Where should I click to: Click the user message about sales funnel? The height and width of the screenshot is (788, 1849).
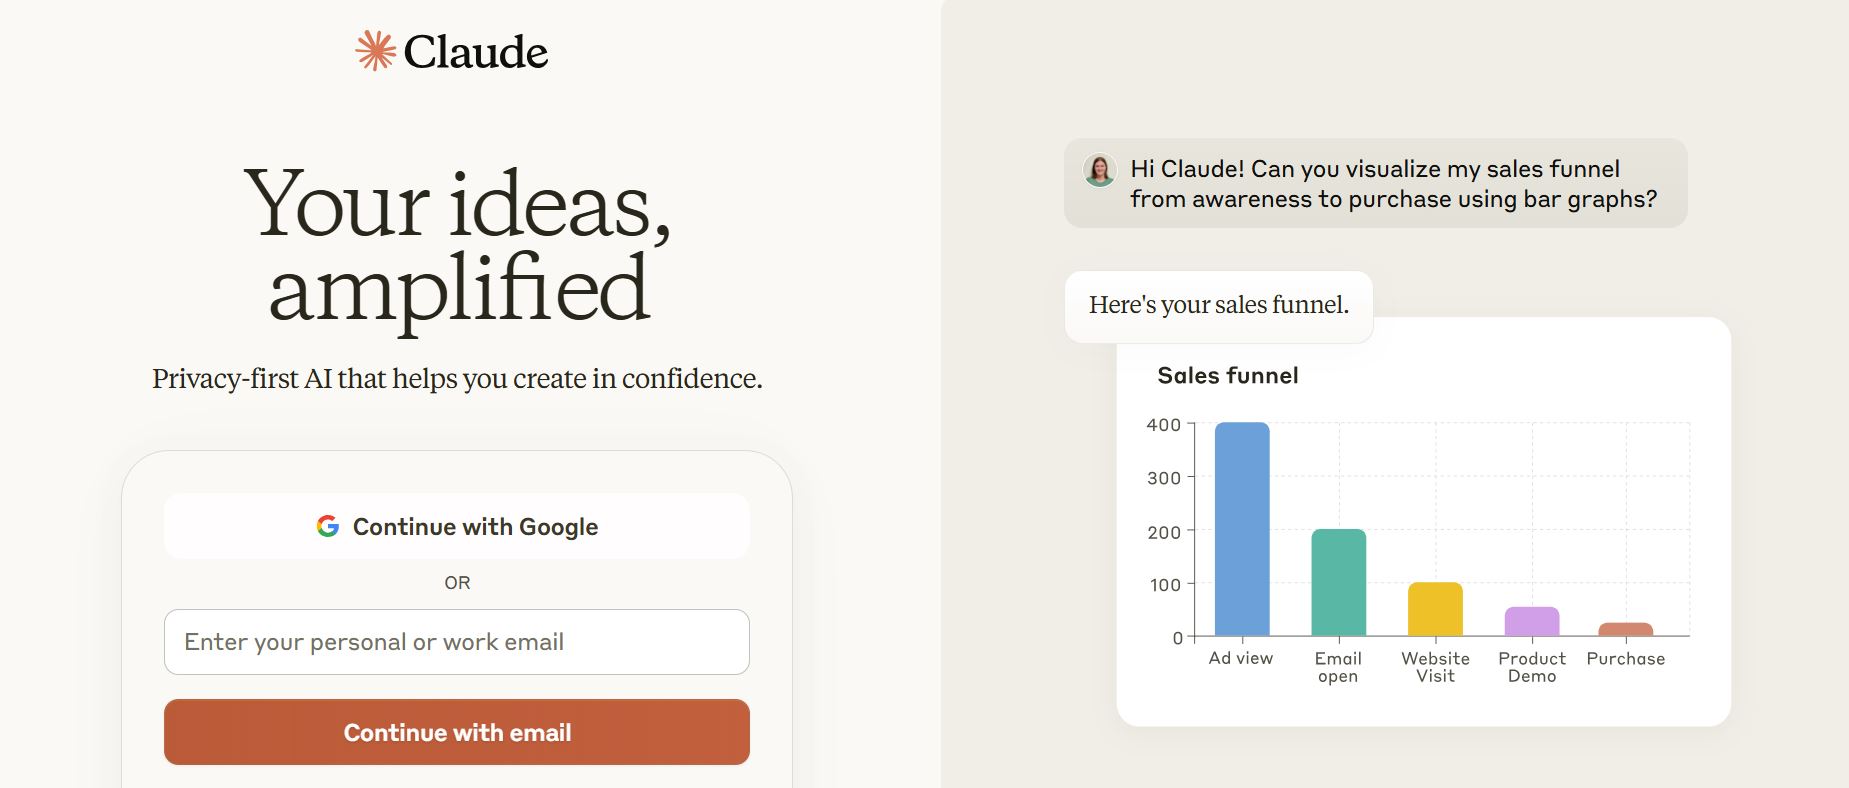(1376, 184)
